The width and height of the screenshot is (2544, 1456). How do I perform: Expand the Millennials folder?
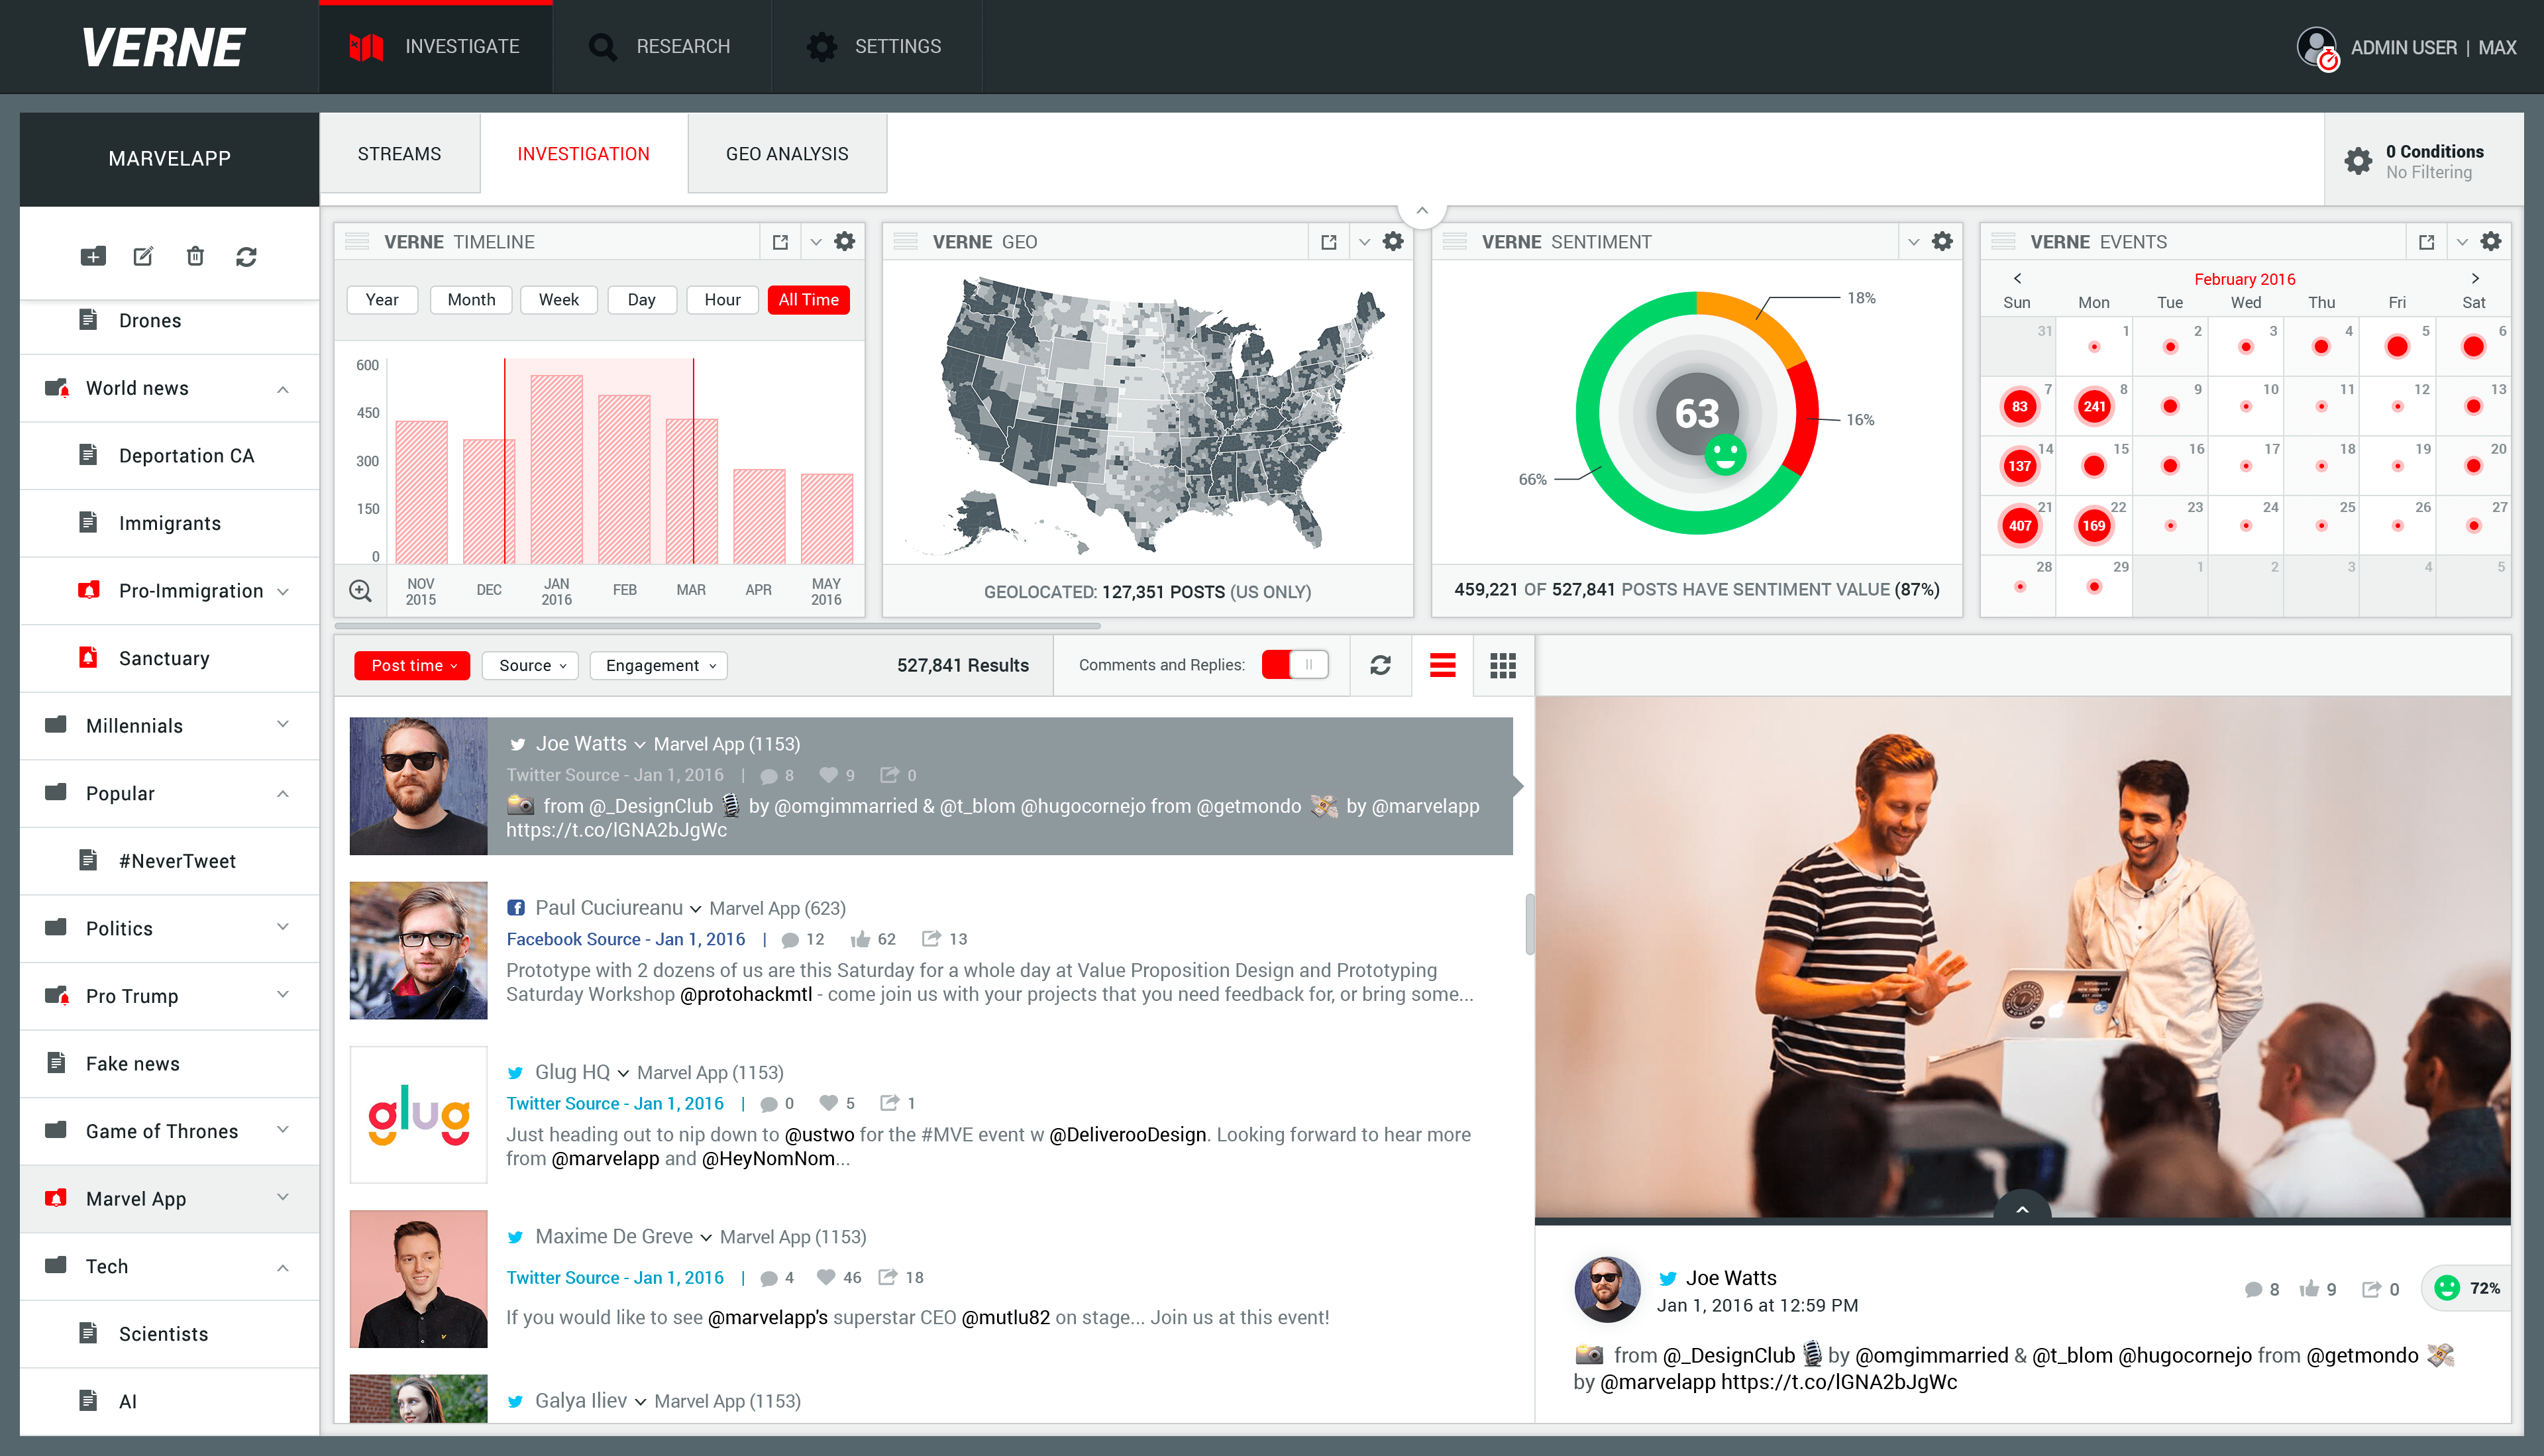pyautogui.click(x=283, y=725)
